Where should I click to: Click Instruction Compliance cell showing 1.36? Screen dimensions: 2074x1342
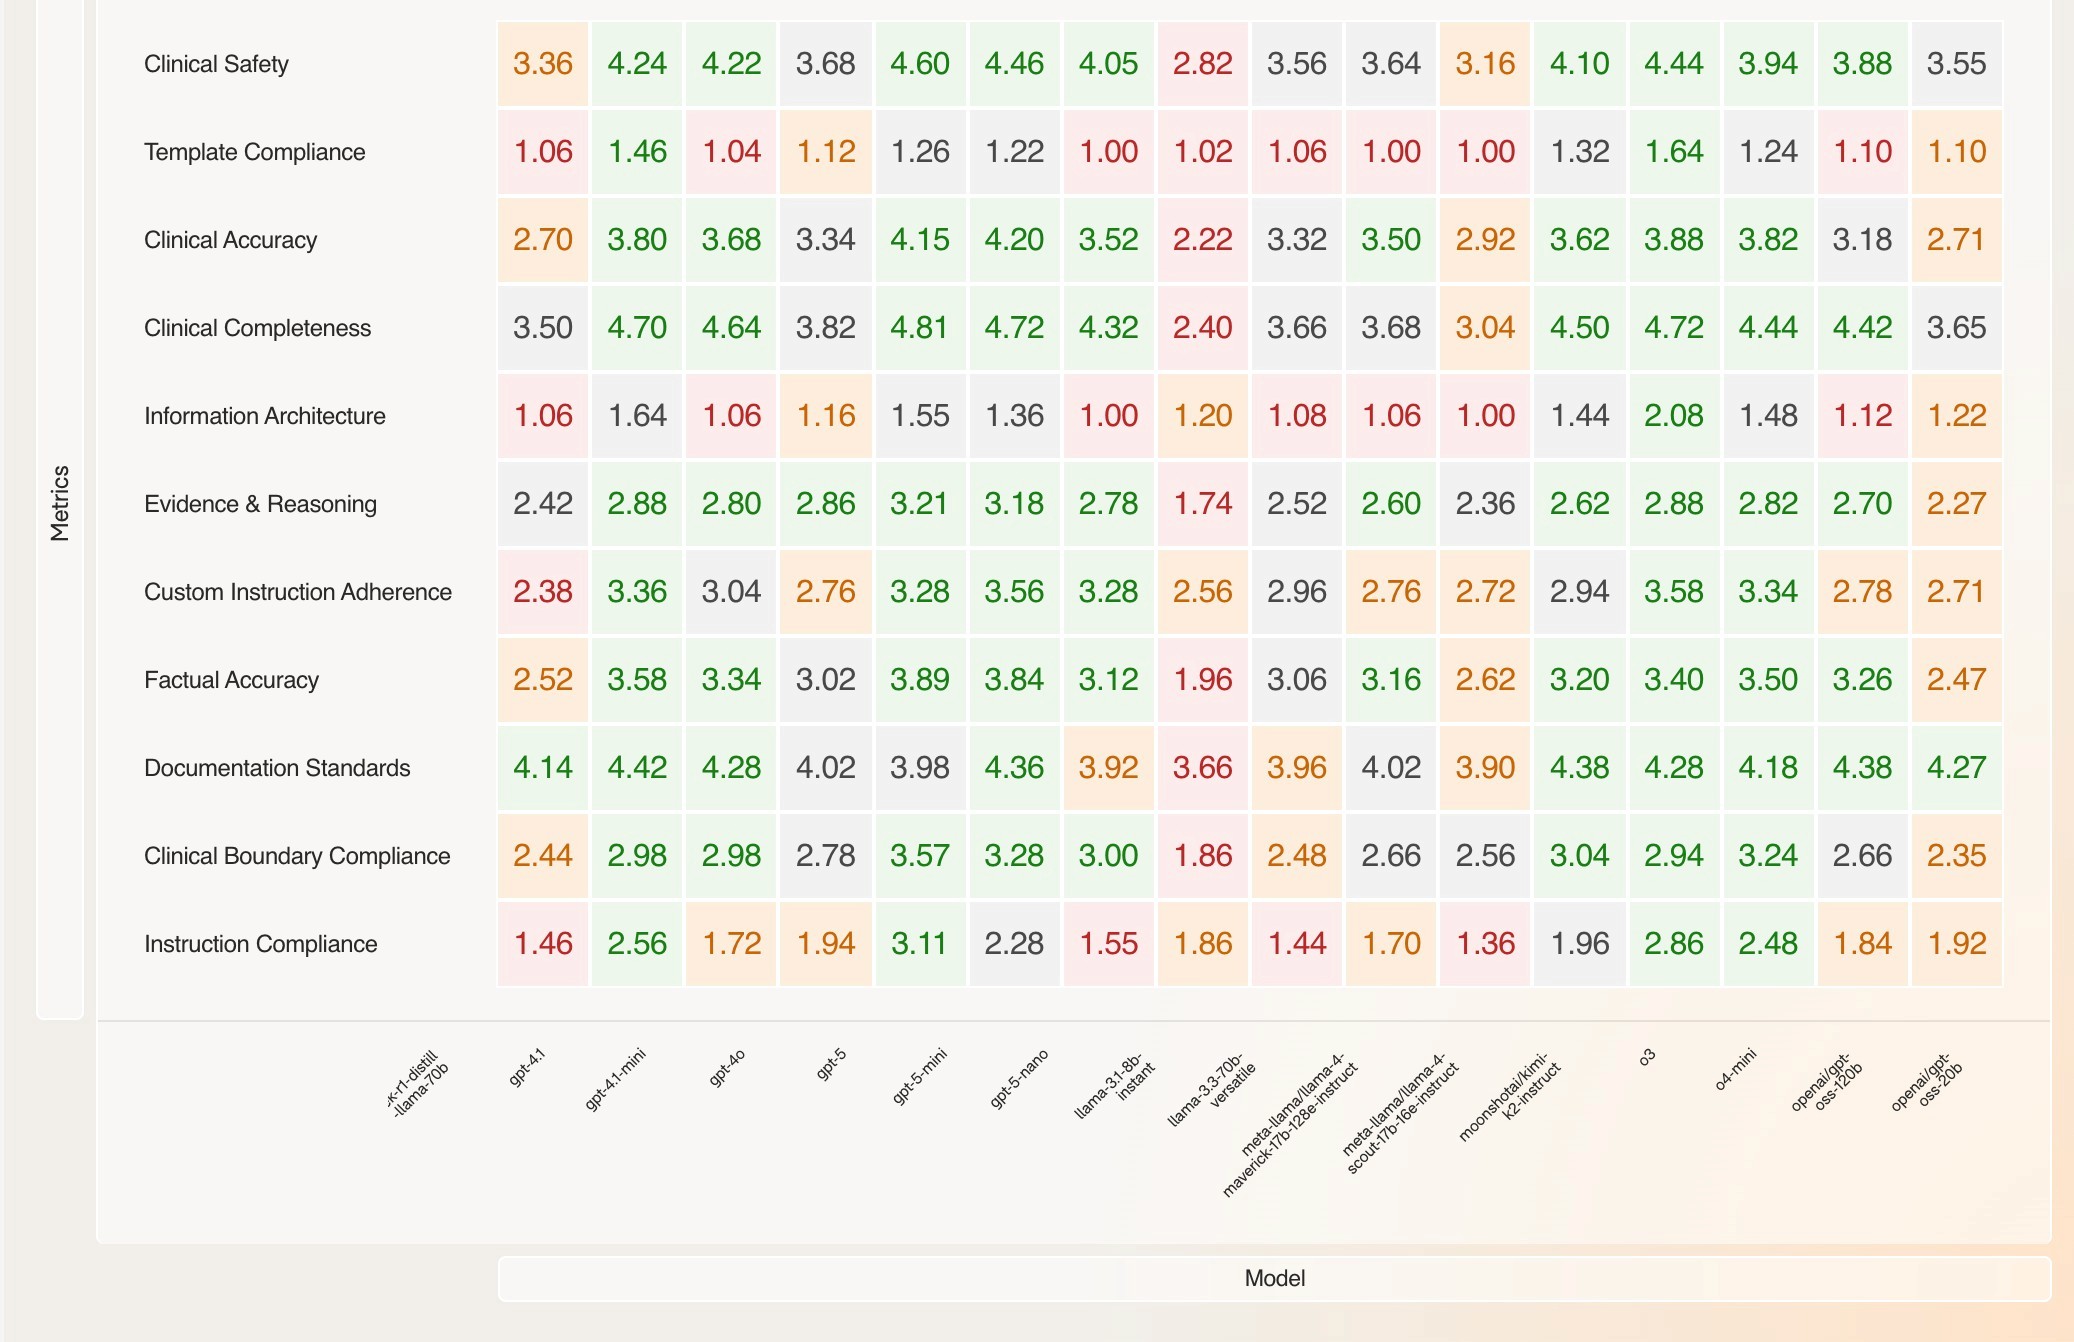[1485, 944]
